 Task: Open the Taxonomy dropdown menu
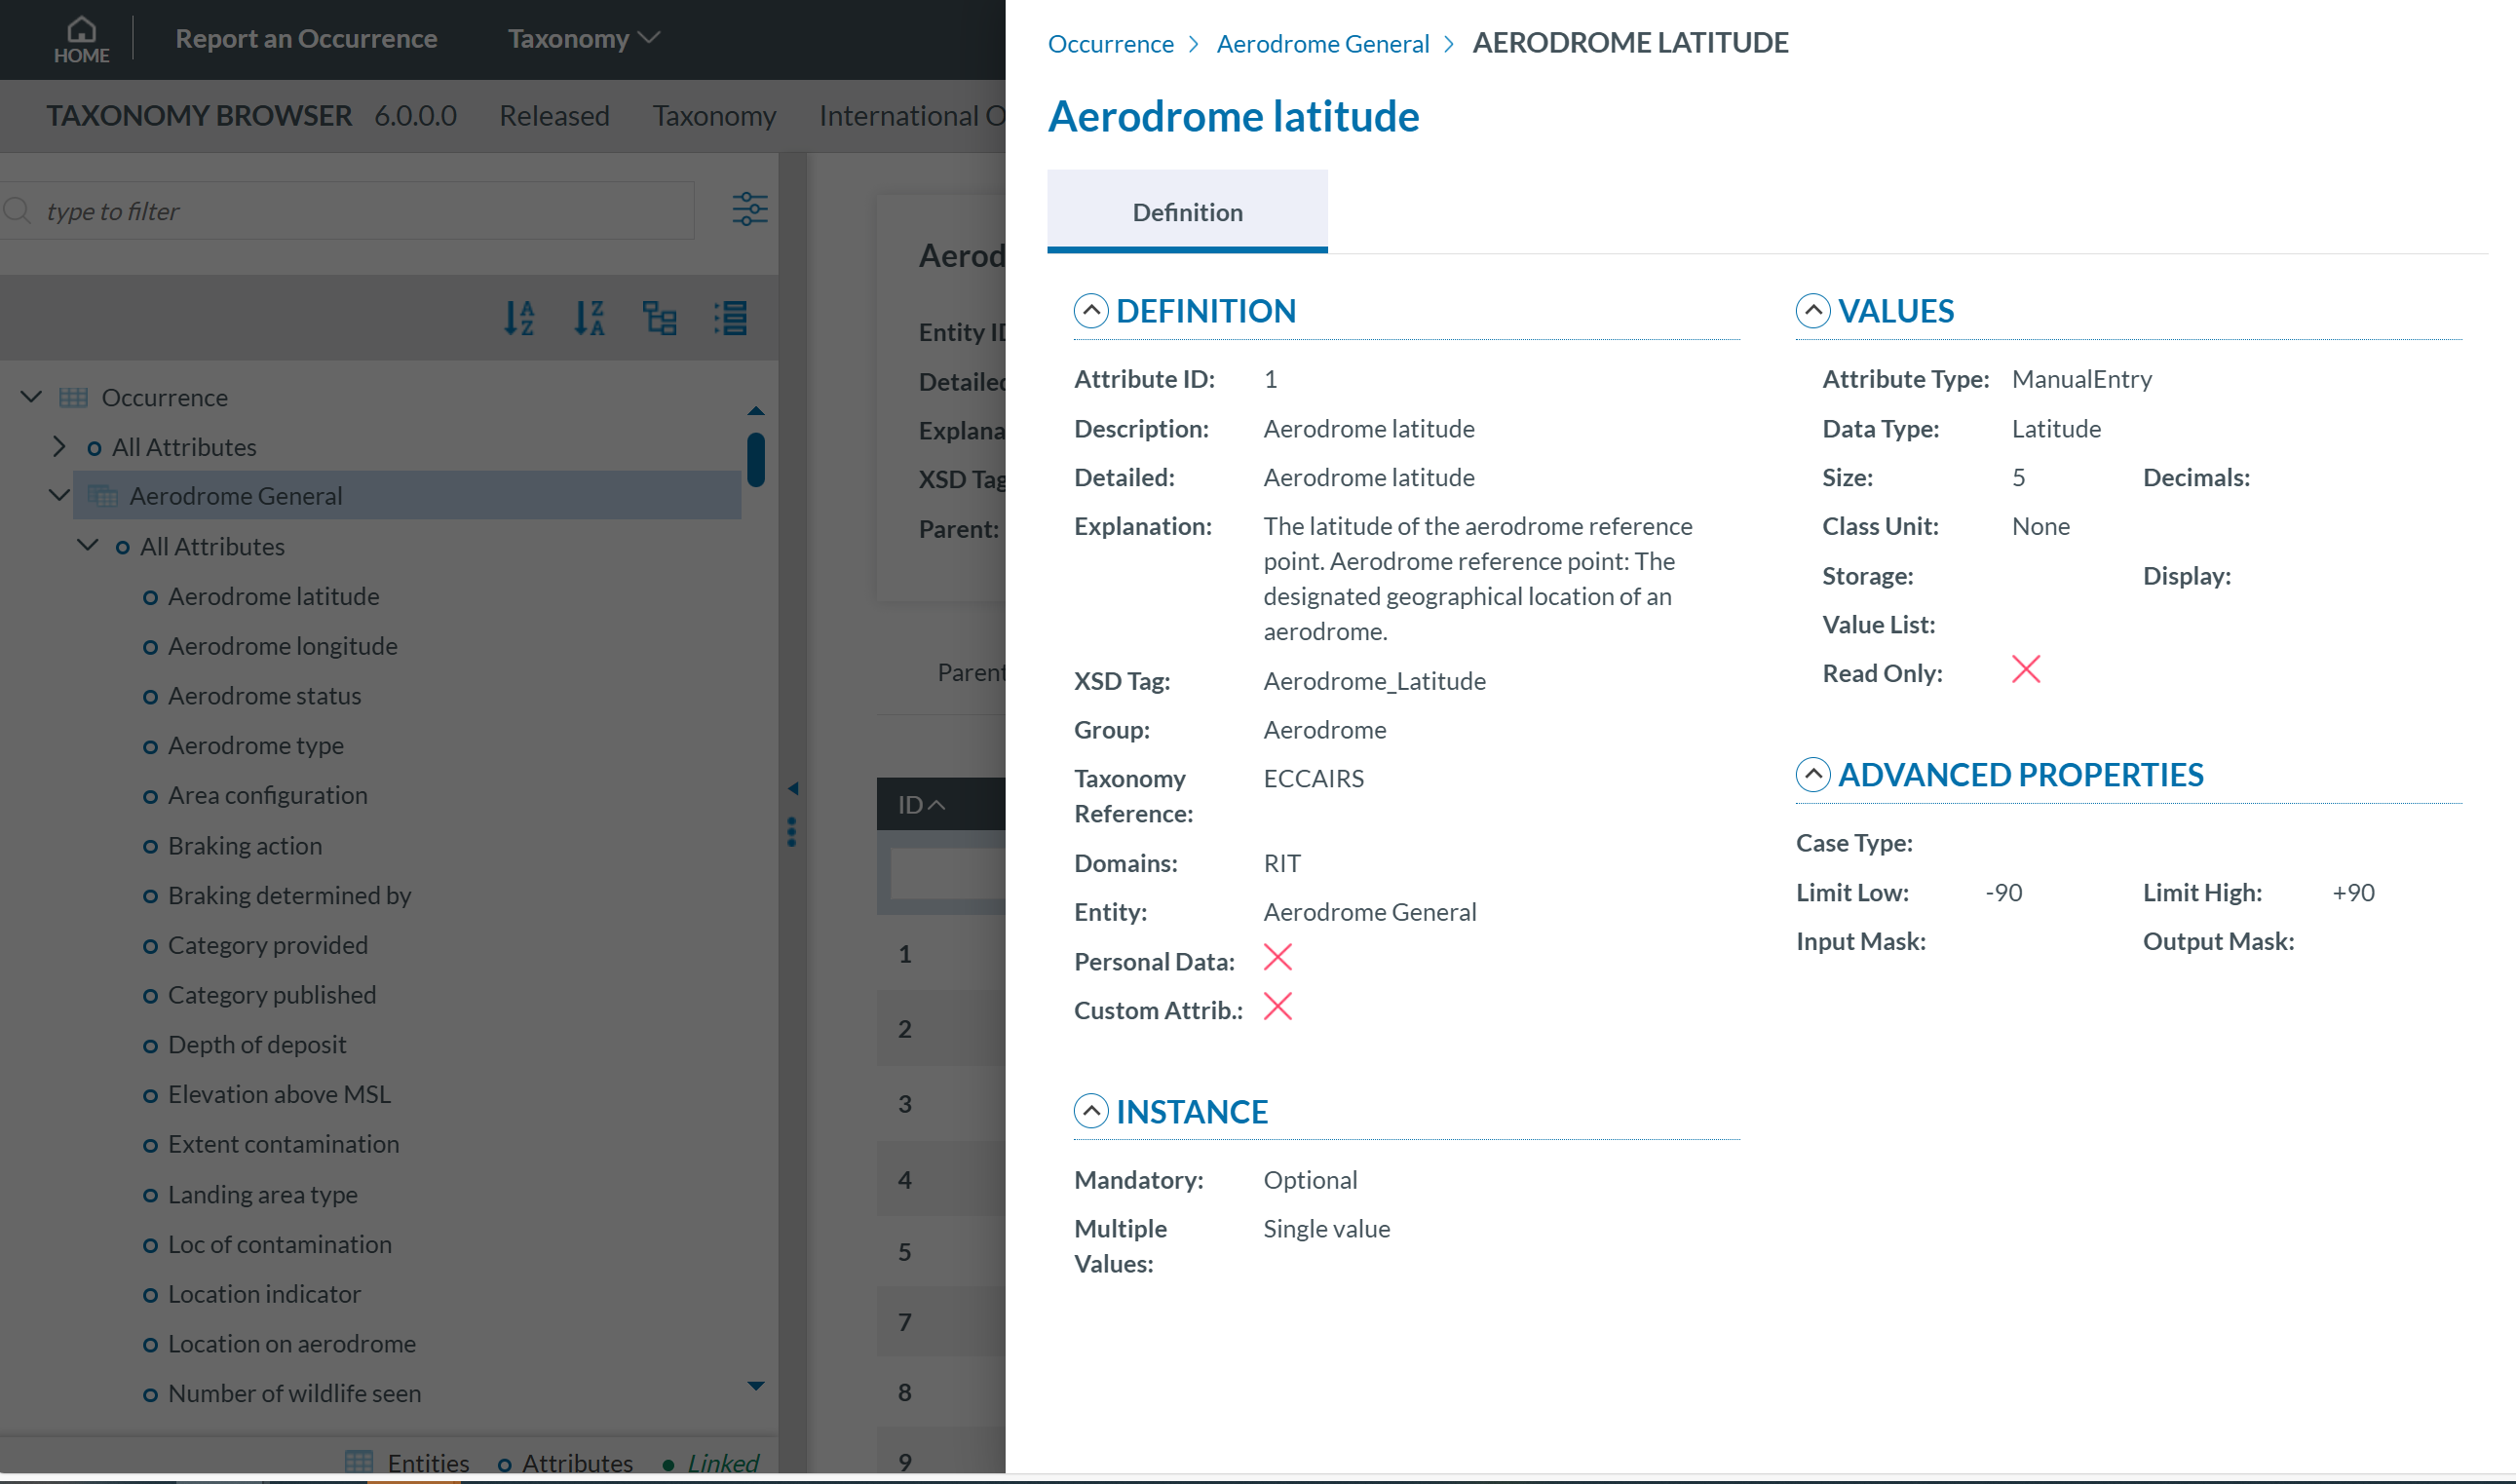pyautogui.click(x=583, y=38)
